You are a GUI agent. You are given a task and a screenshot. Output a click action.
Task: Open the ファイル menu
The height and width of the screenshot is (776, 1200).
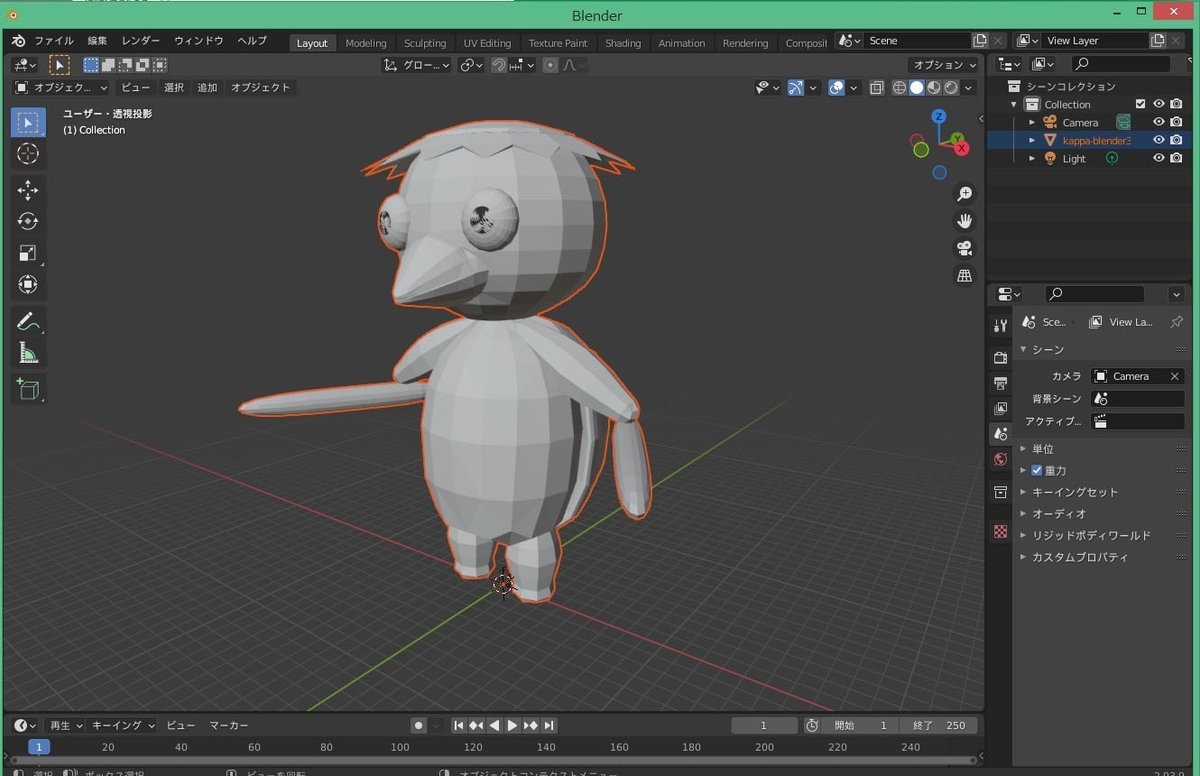point(54,41)
